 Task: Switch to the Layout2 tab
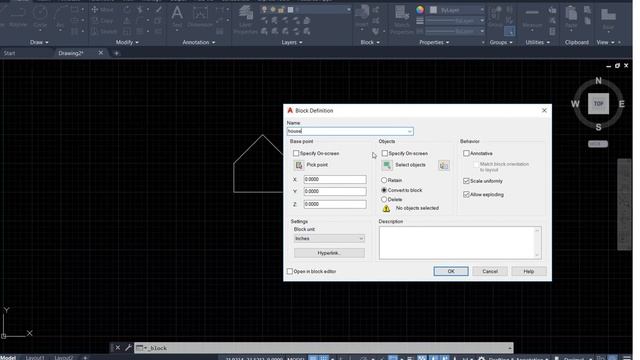tap(64, 358)
